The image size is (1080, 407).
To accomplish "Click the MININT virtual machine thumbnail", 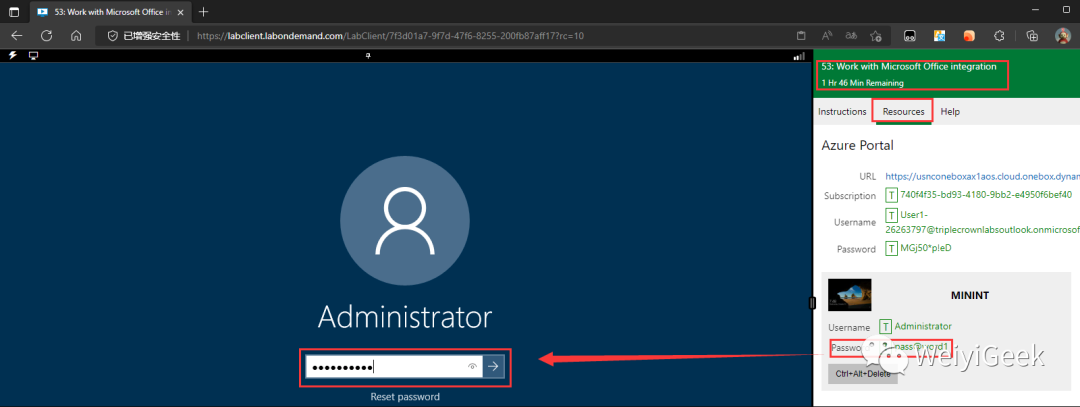I will [849, 295].
